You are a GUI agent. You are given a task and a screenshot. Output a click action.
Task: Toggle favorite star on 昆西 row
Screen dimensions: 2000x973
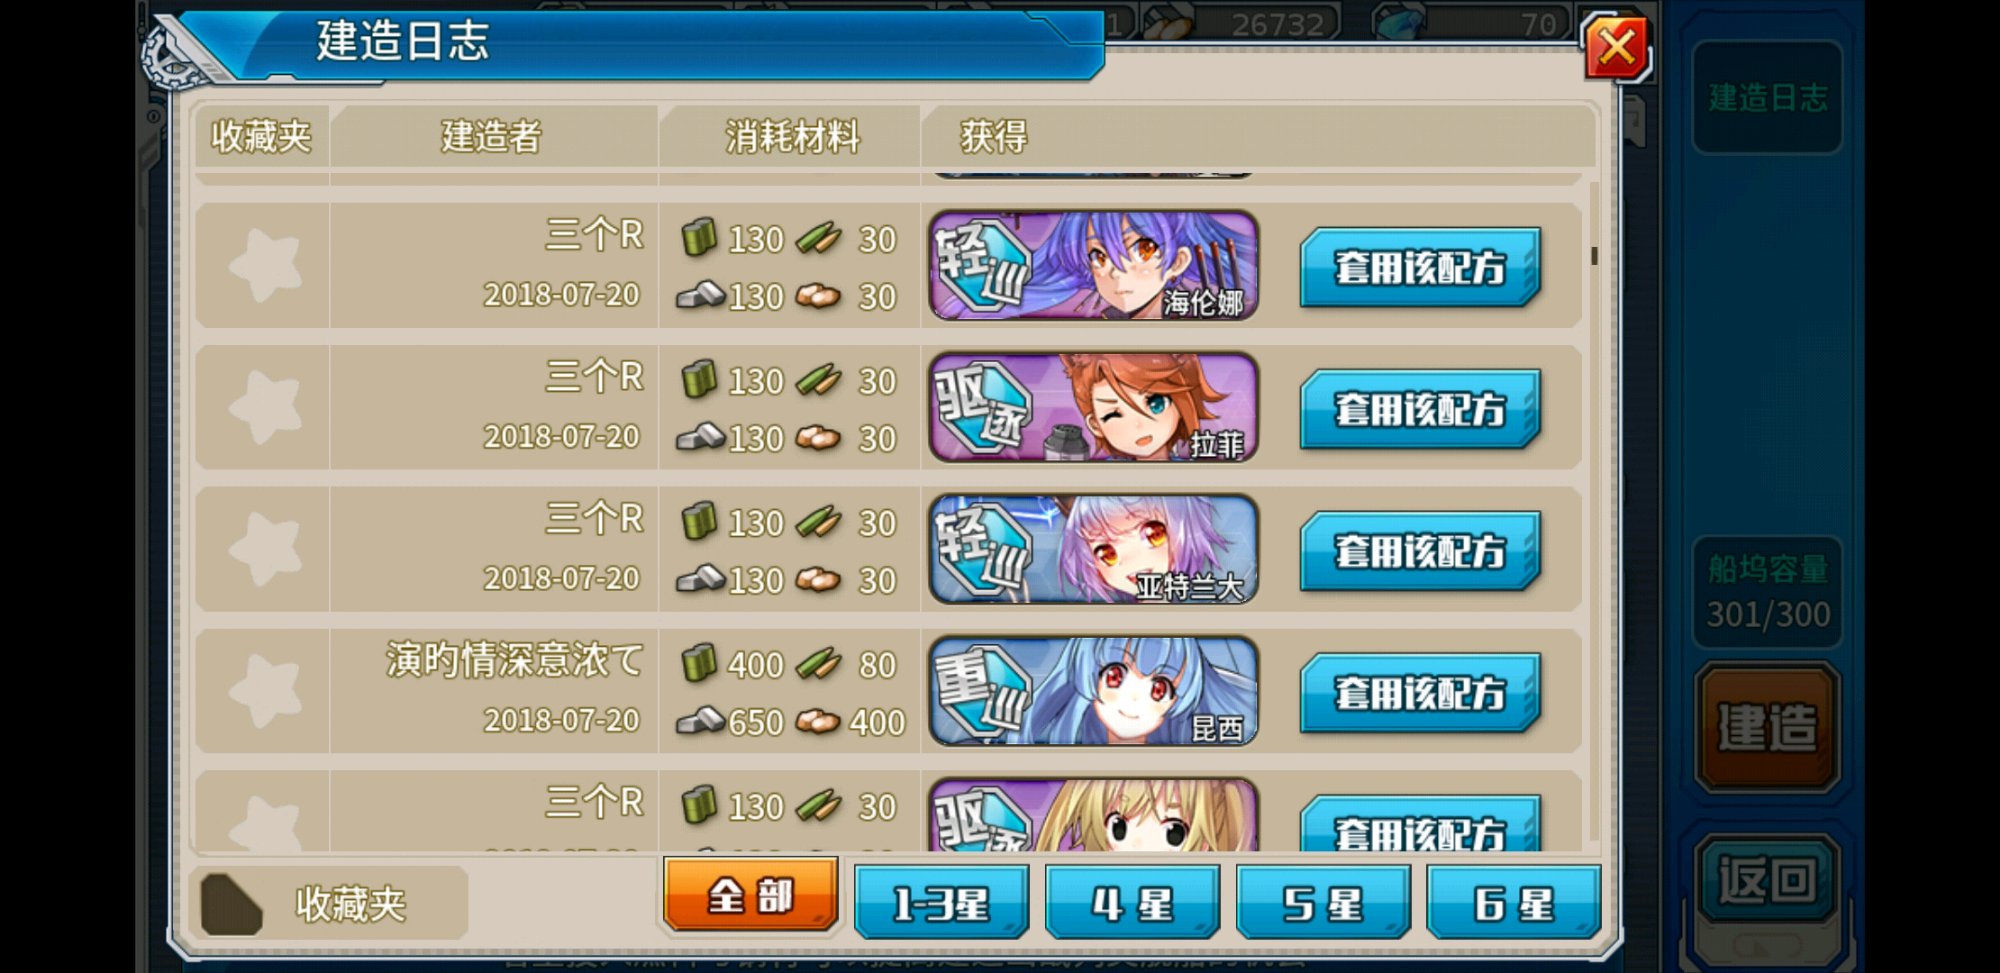coord(265,691)
